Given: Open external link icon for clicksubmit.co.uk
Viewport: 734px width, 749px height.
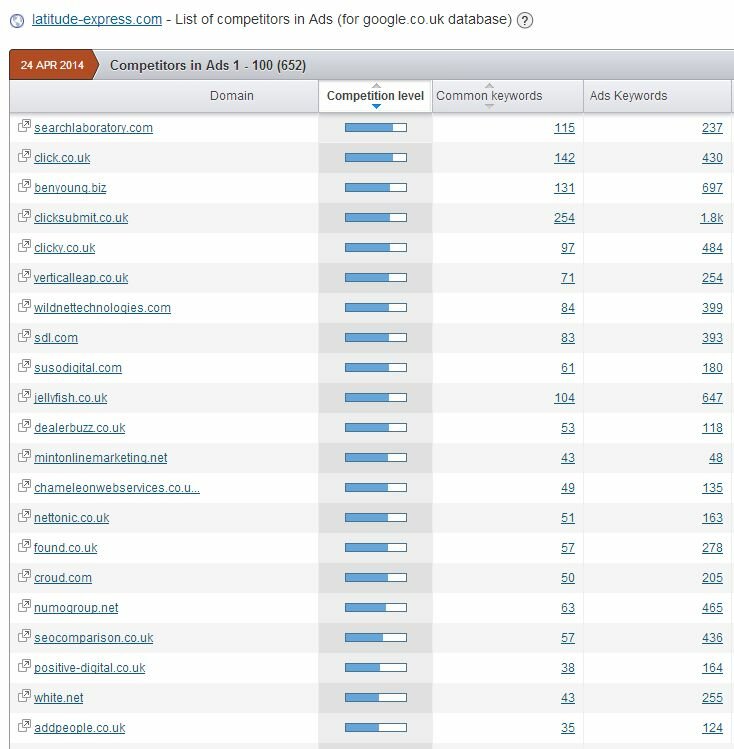Looking at the screenshot, I should click(24, 216).
